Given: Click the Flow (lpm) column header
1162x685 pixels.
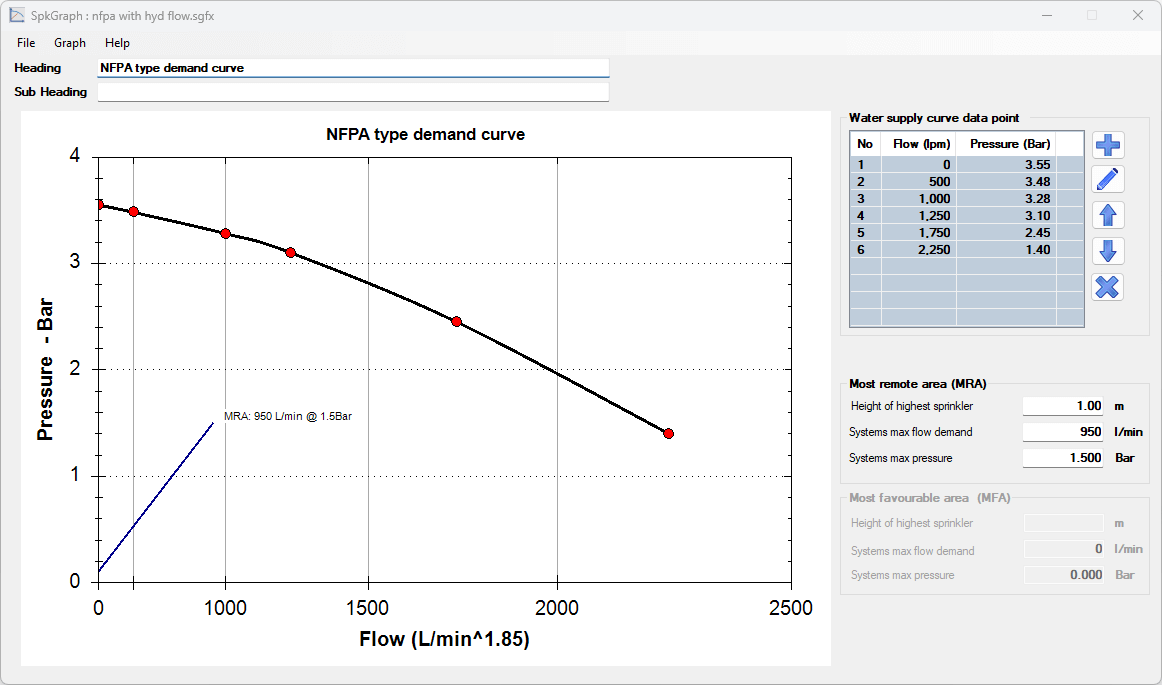Looking at the screenshot, I should coord(921,144).
